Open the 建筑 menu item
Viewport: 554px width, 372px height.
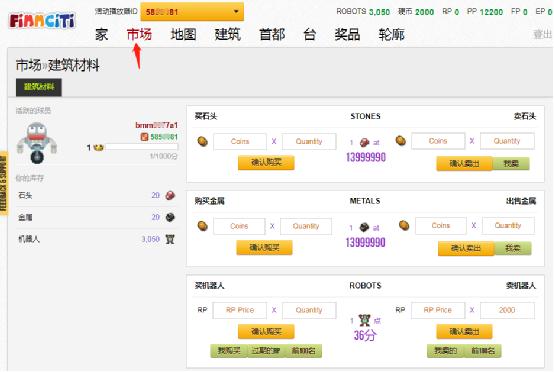pyautogui.click(x=228, y=35)
